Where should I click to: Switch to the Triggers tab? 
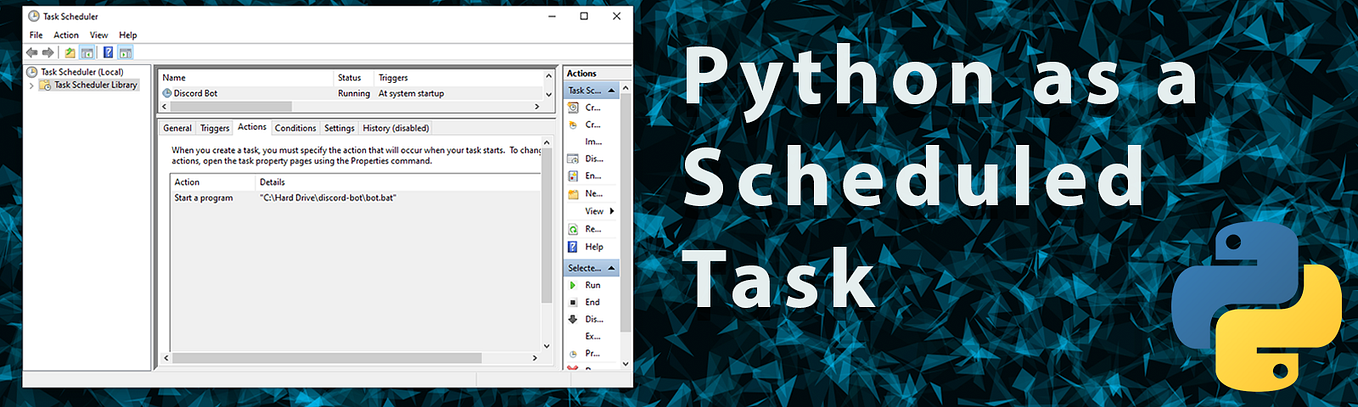pyautogui.click(x=215, y=128)
